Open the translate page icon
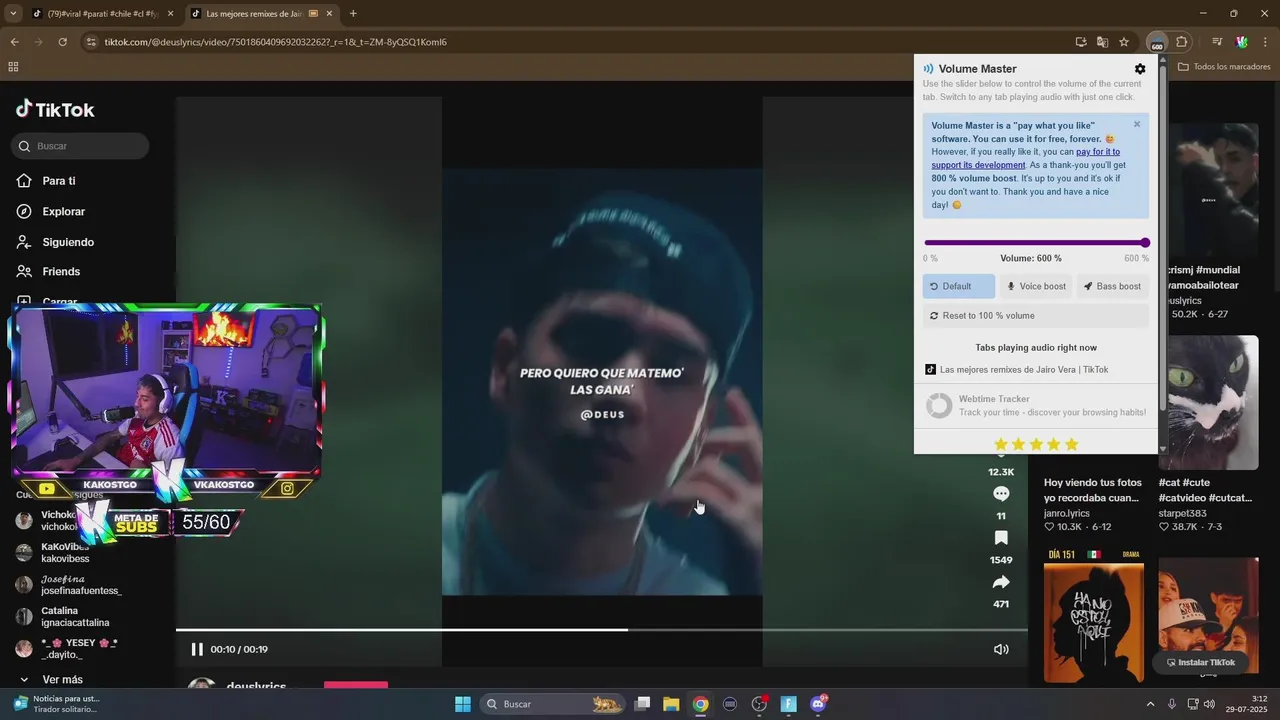 1102,42
